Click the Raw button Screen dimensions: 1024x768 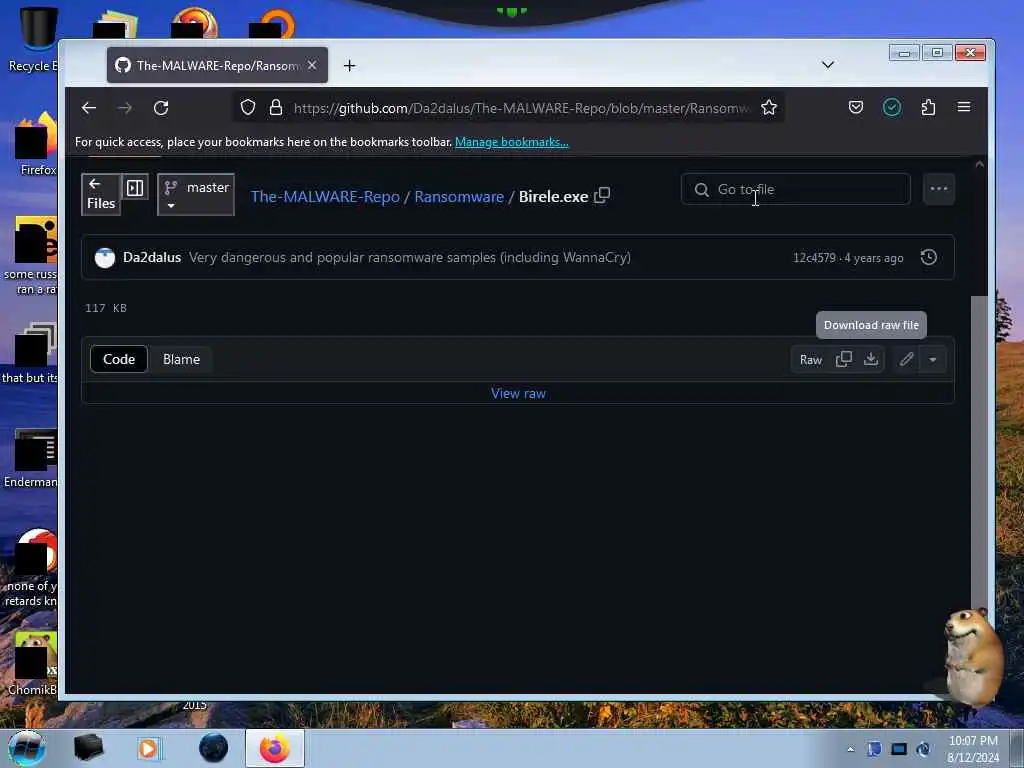pos(810,360)
